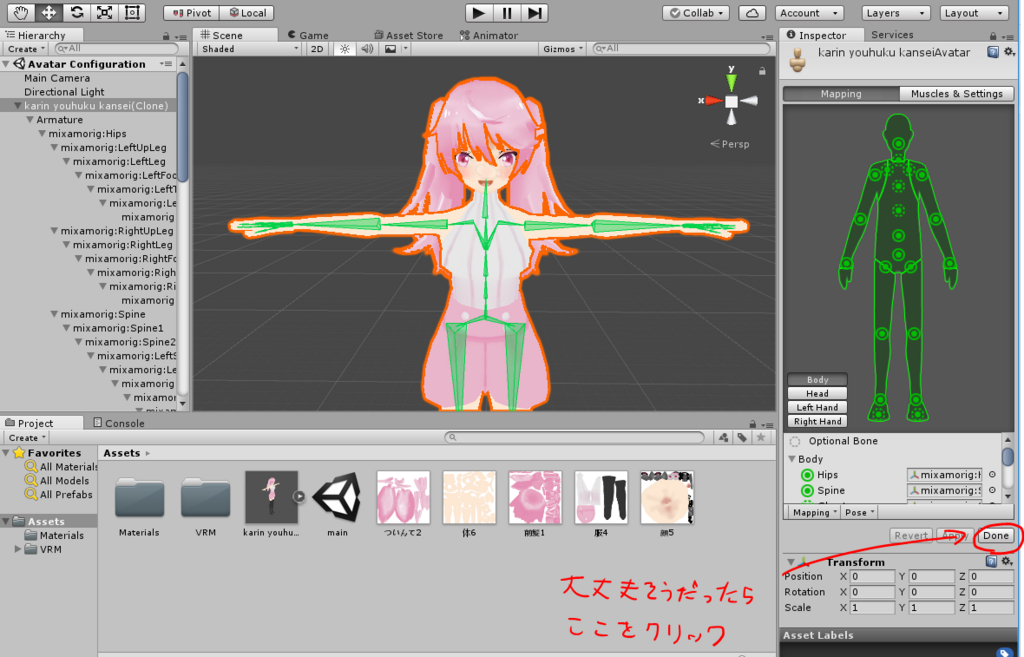Screen dimensions: 1024x657
Task: Save search star icon in Project
Action: [761, 438]
